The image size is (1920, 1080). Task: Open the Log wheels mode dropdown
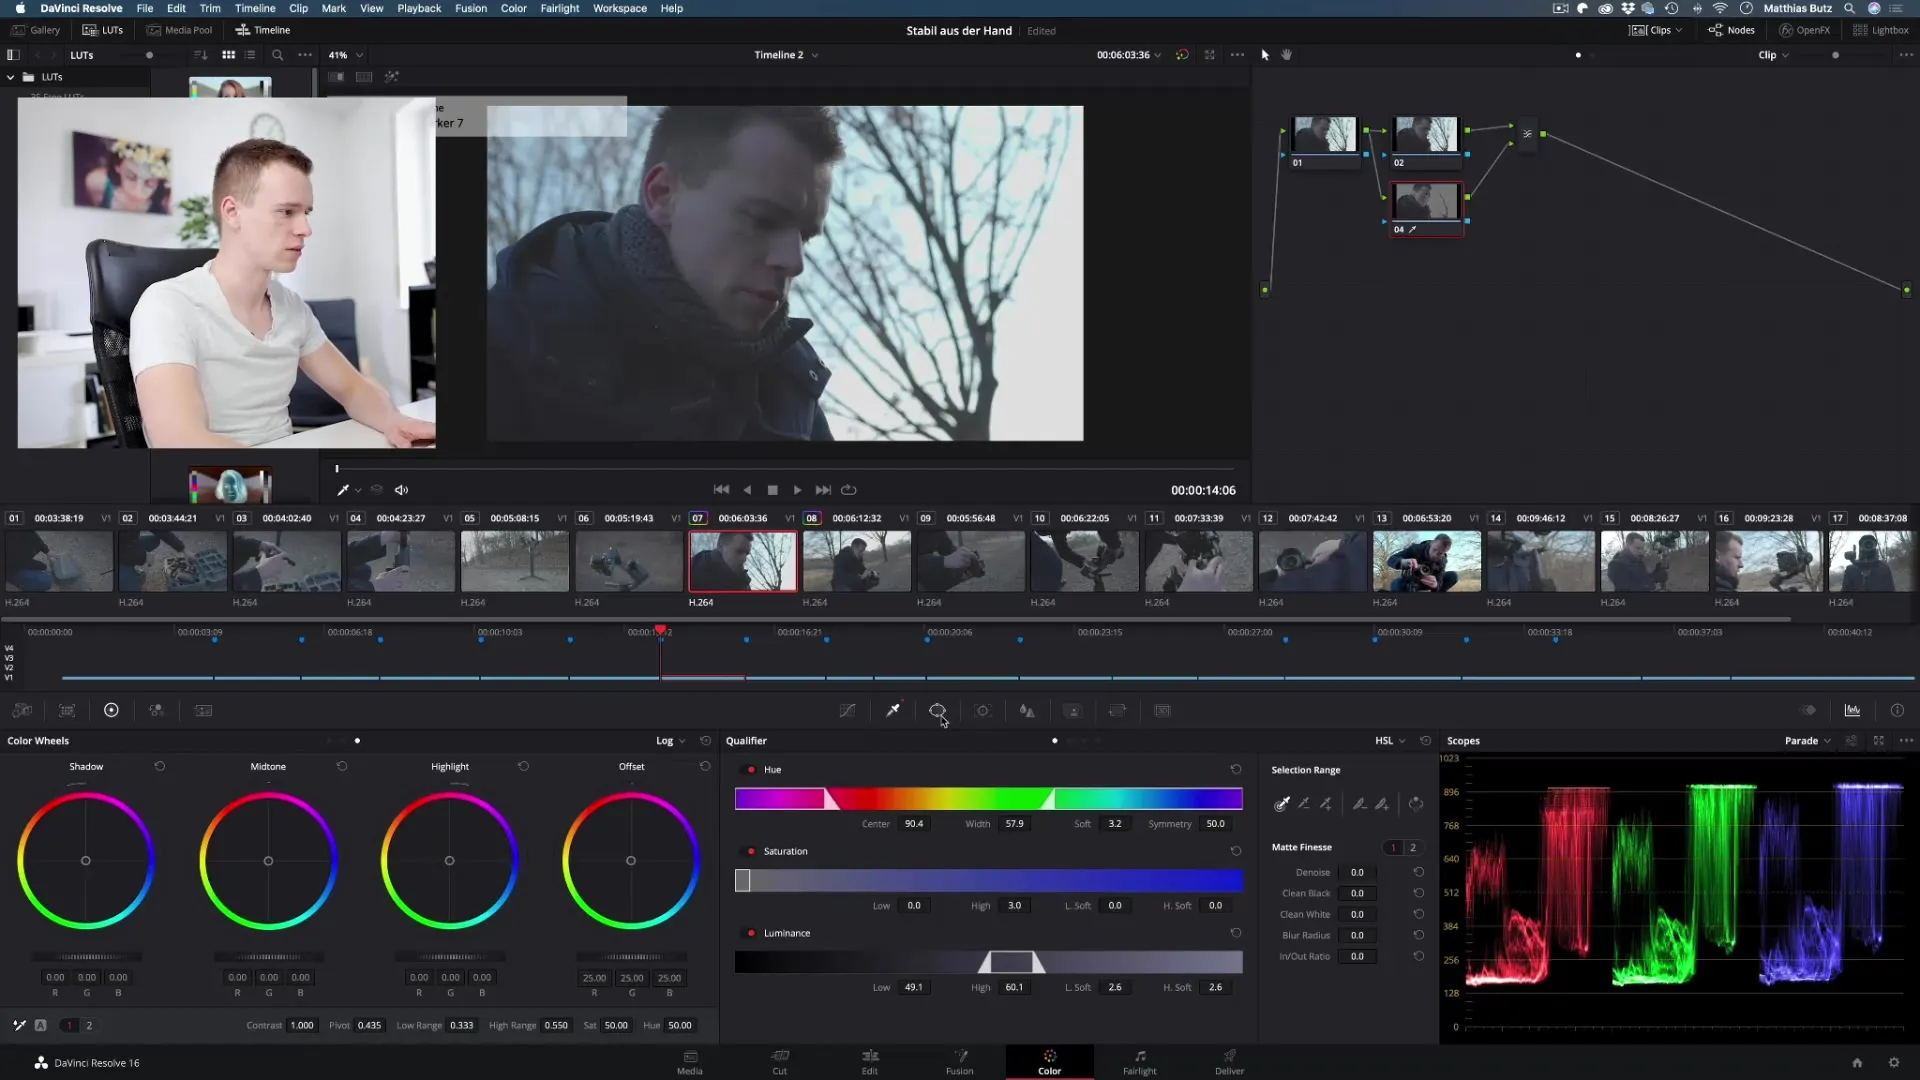(671, 741)
